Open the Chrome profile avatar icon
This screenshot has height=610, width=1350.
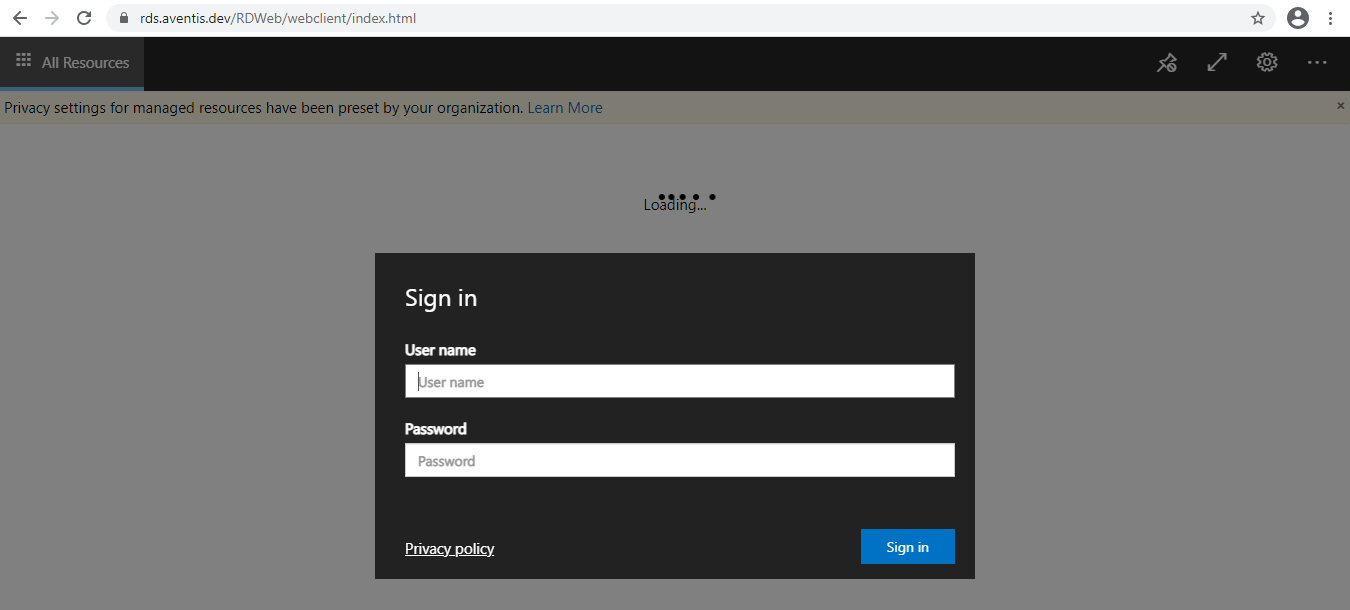(x=1298, y=18)
